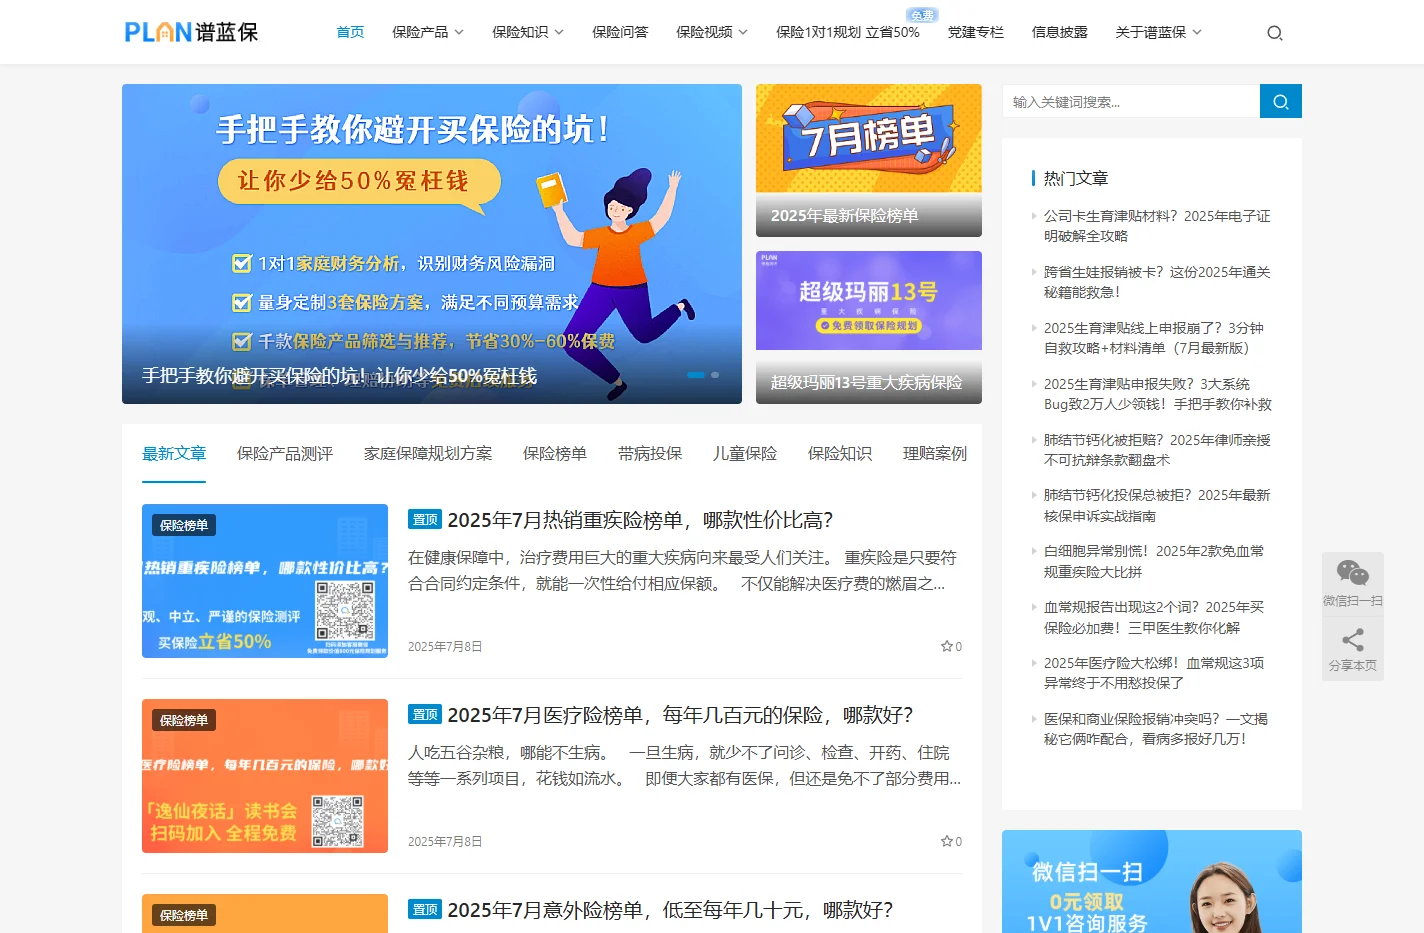Open hot article 肺结节钙化被拒赔
Viewport: 1424px width, 933px height.
tap(1157, 450)
